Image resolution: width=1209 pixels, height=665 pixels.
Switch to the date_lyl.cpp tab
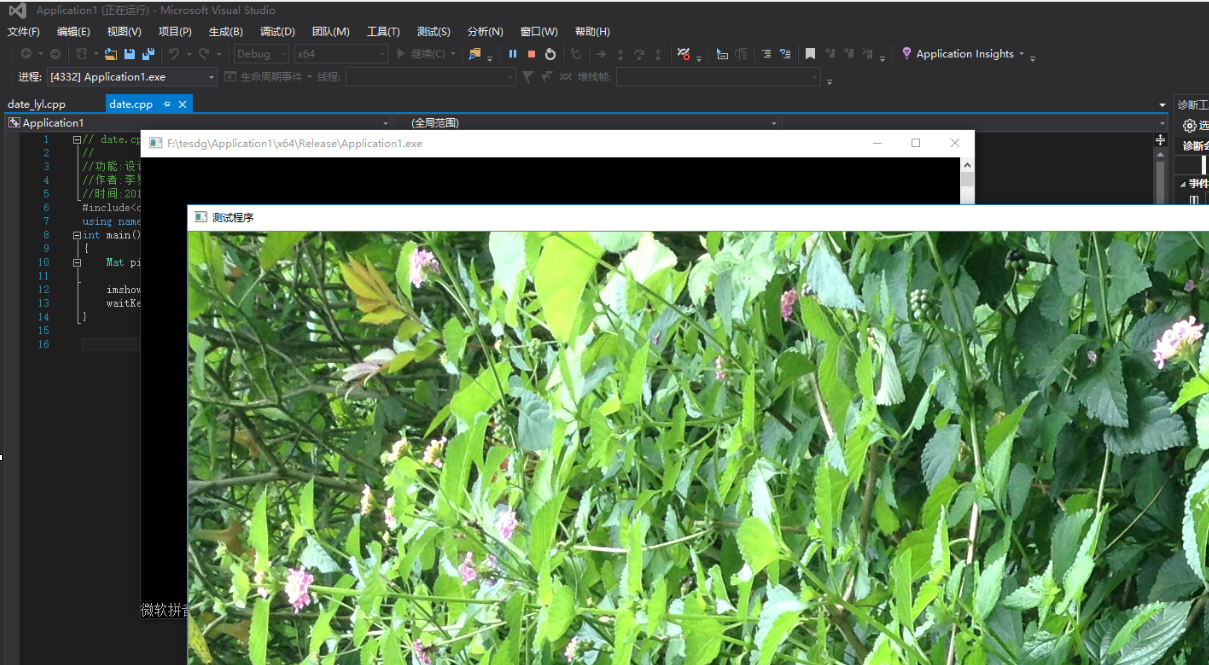pyautogui.click(x=37, y=104)
